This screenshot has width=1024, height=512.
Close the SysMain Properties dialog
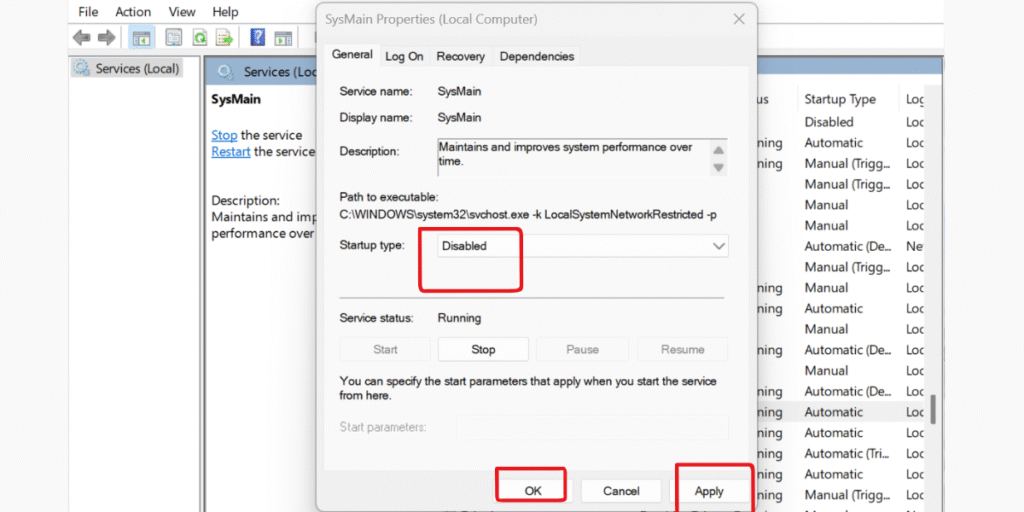[739, 20]
